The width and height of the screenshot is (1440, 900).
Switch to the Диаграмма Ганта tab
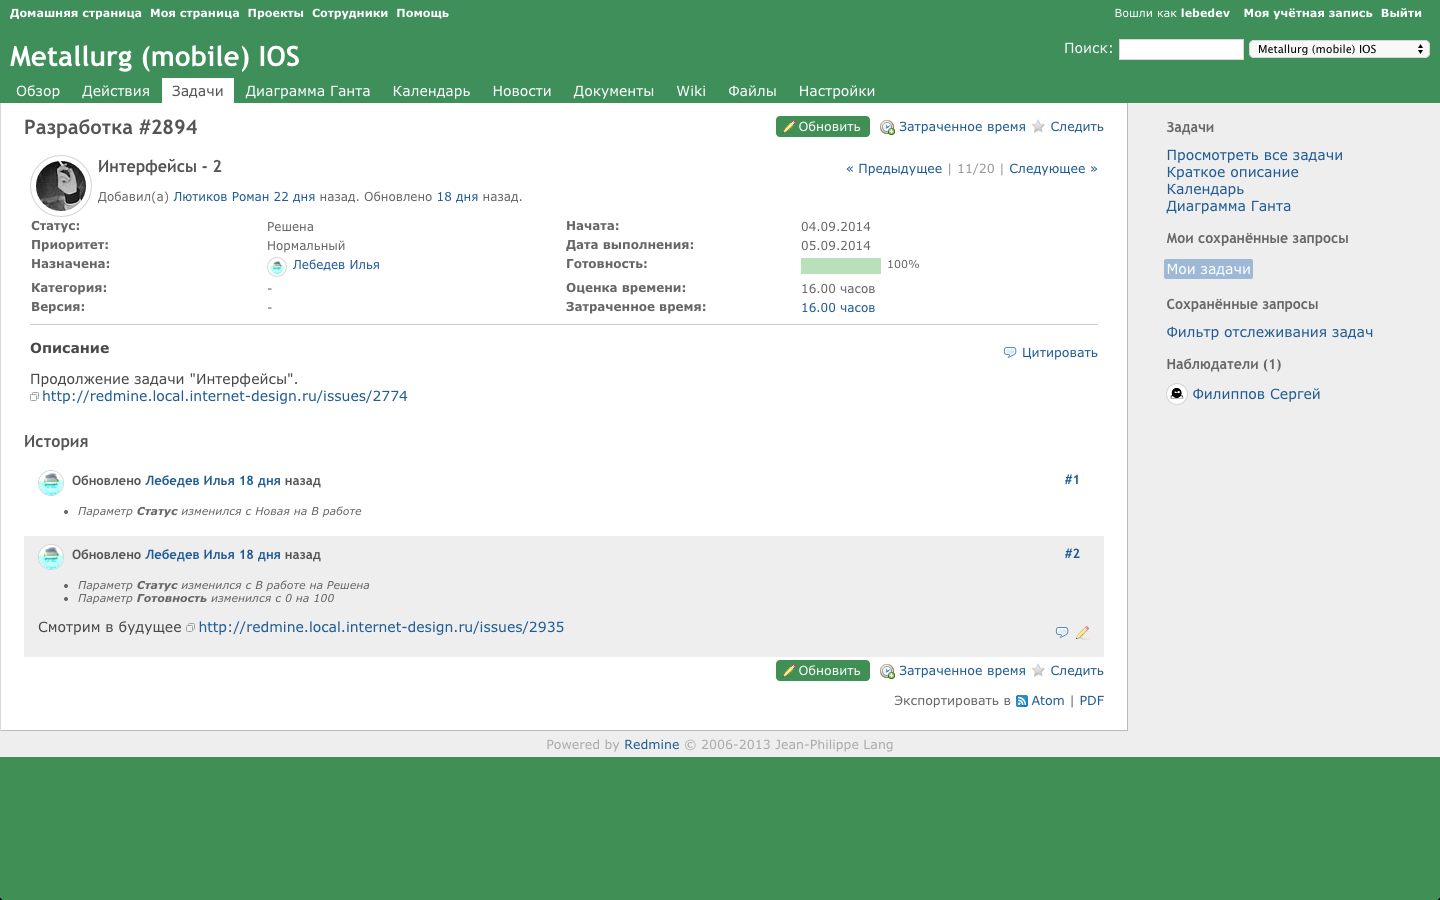(308, 91)
